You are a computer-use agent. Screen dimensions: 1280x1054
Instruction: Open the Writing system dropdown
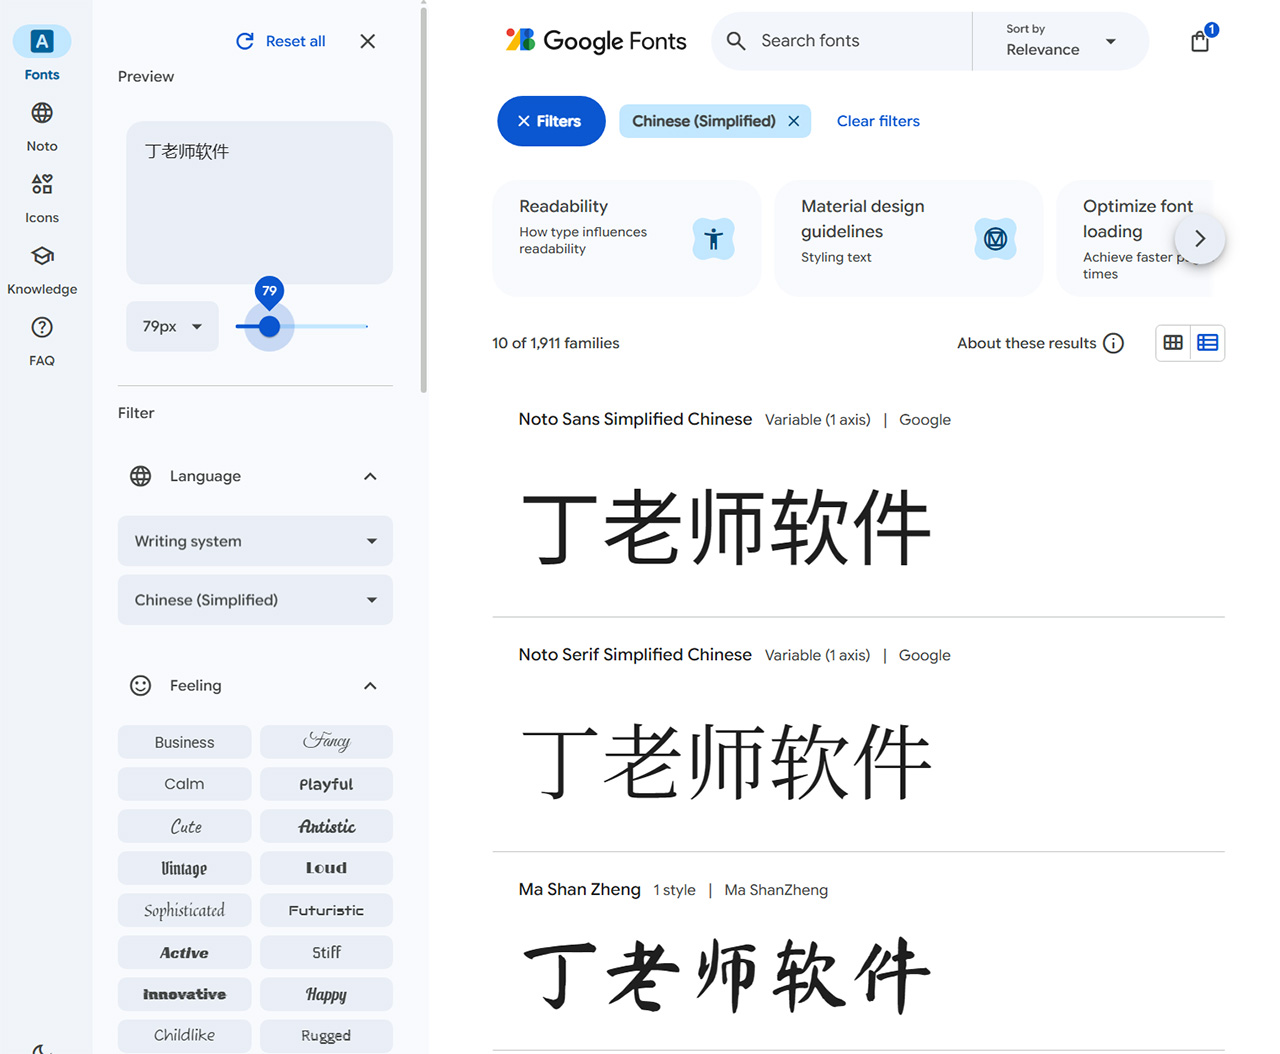[x=255, y=541]
